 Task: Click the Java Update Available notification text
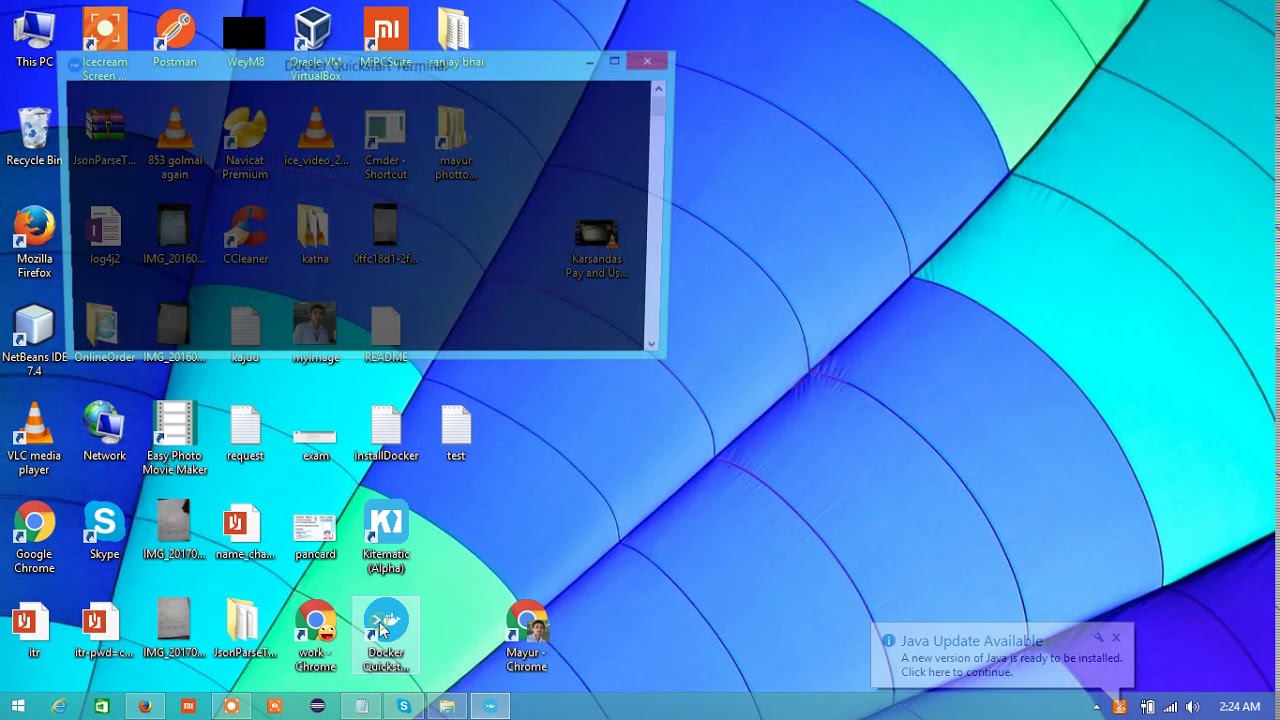pos(972,641)
